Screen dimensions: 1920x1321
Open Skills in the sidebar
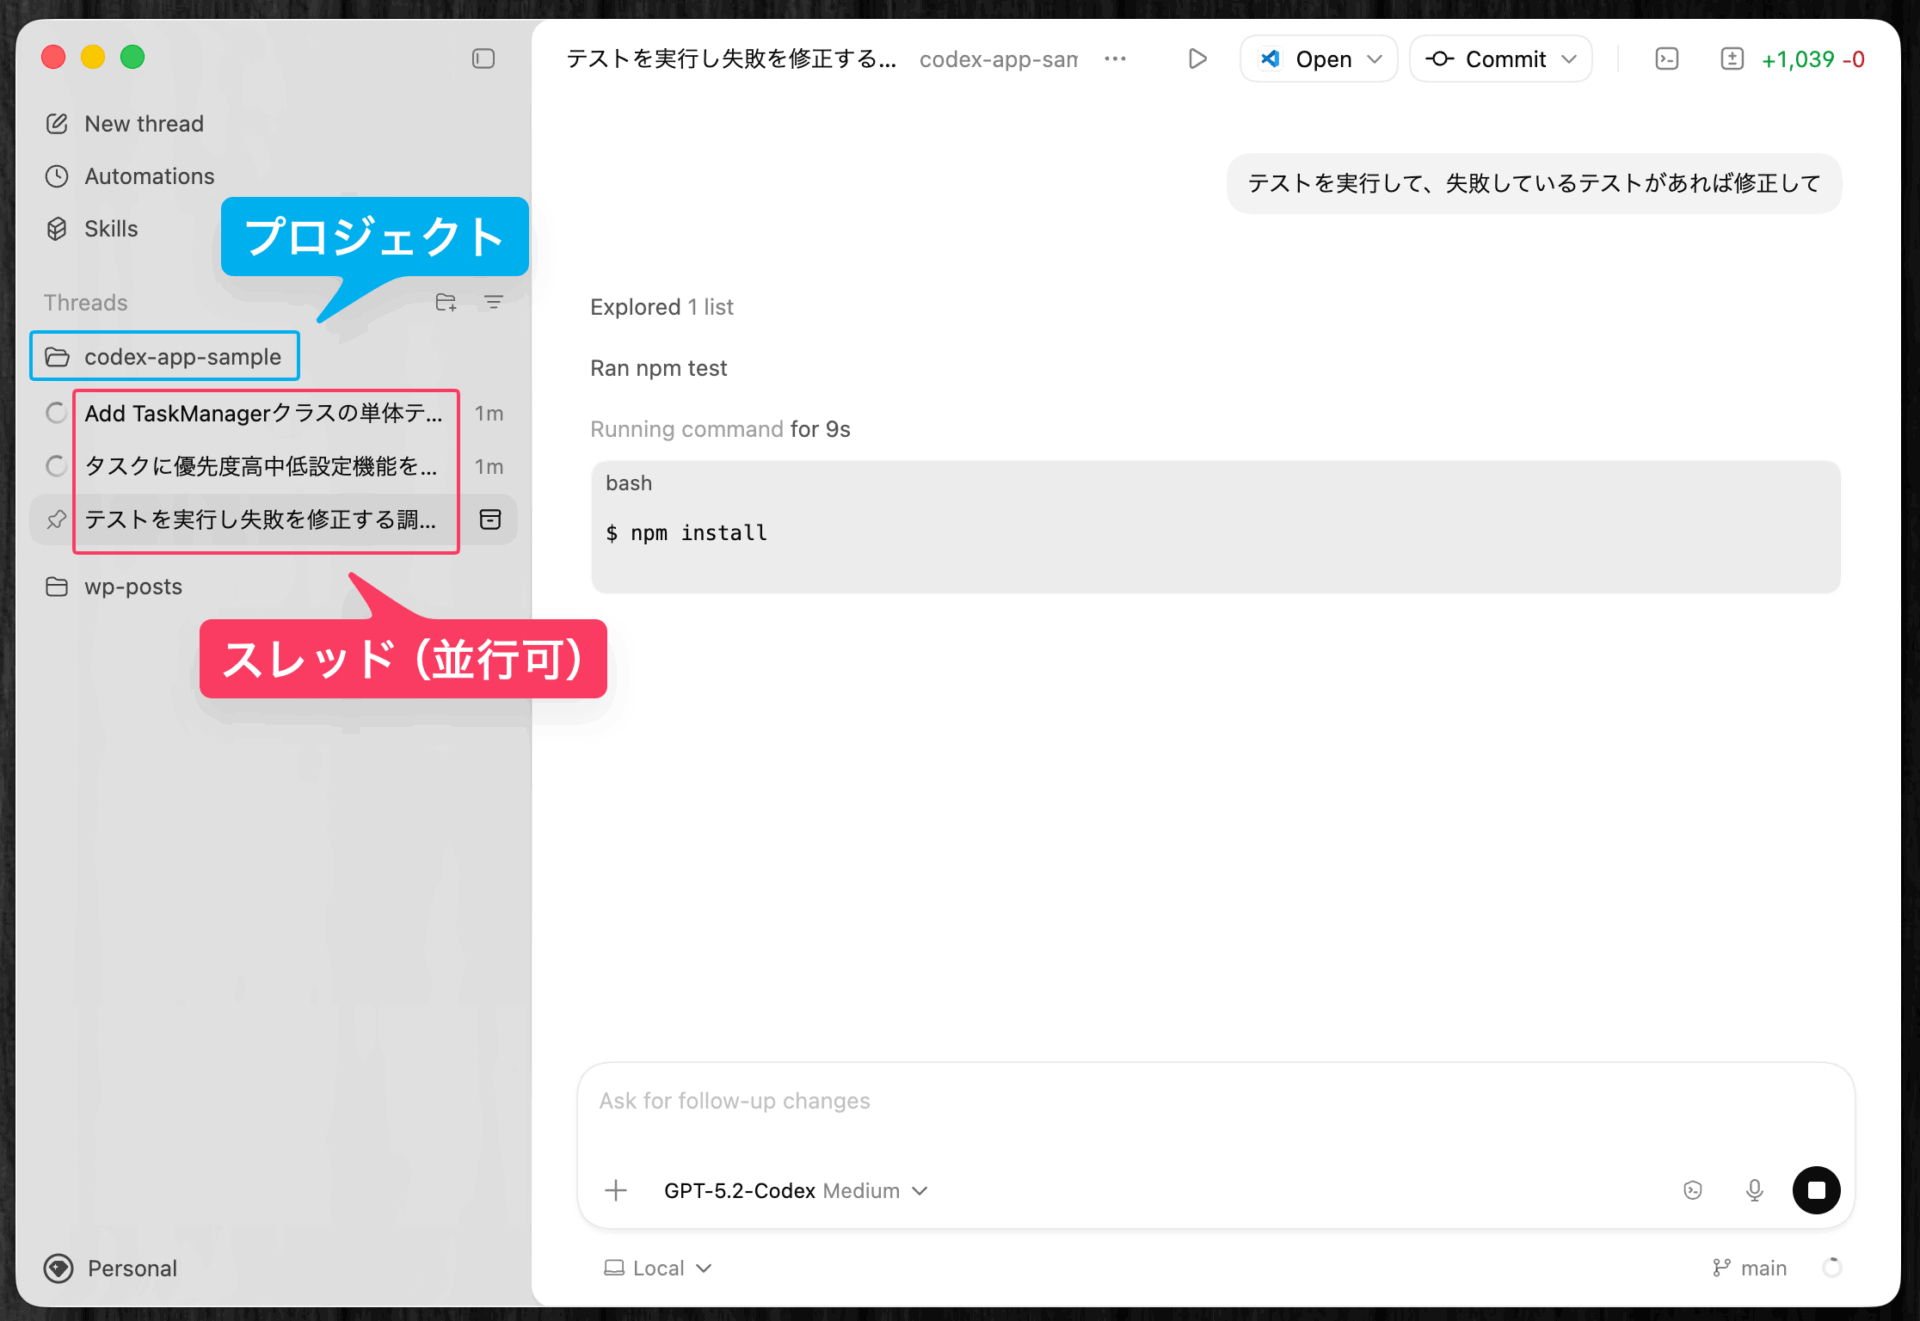pos(111,228)
